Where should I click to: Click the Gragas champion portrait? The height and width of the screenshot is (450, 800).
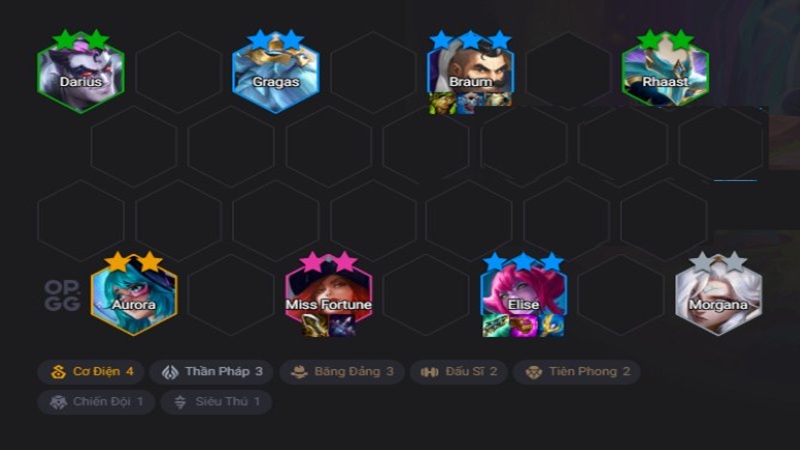point(276,73)
